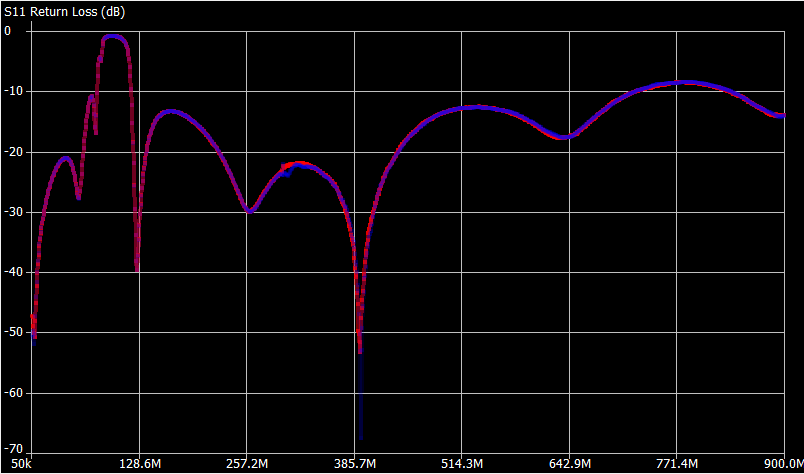Click the trace minimum near 257.2M

pyautogui.click(x=250, y=211)
